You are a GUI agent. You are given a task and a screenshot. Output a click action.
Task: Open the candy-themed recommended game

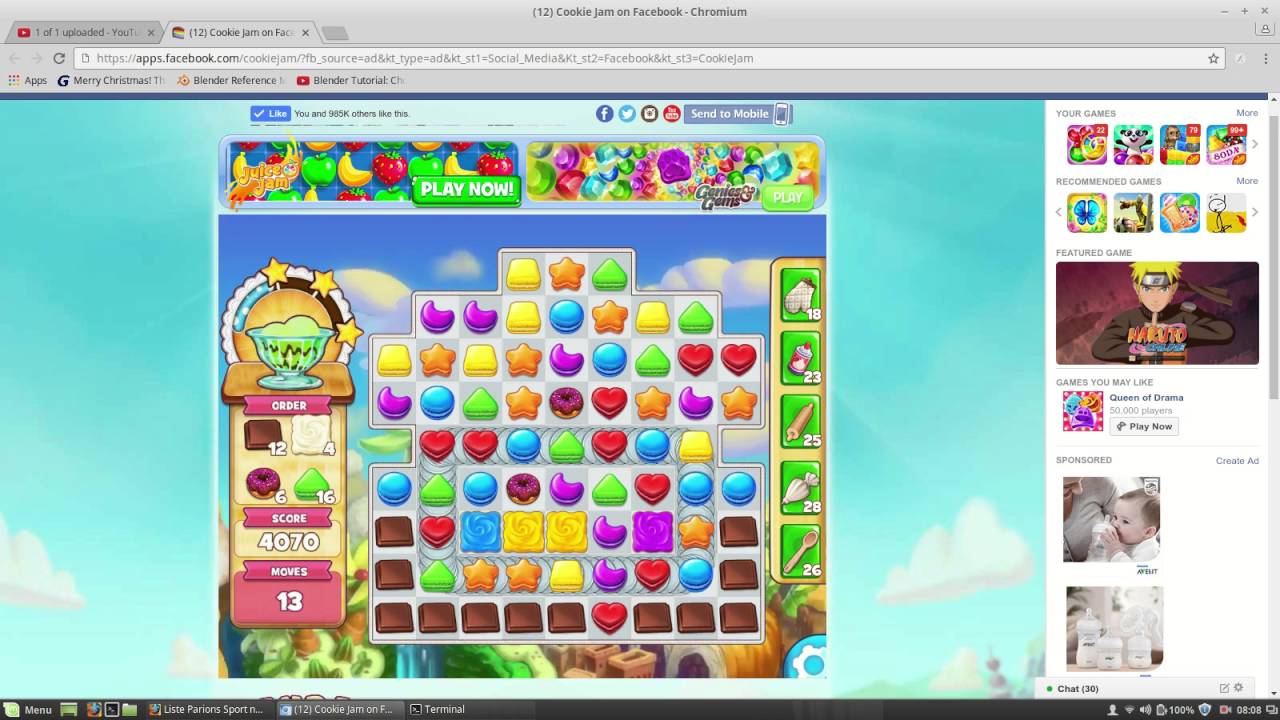pos(1180,213)
